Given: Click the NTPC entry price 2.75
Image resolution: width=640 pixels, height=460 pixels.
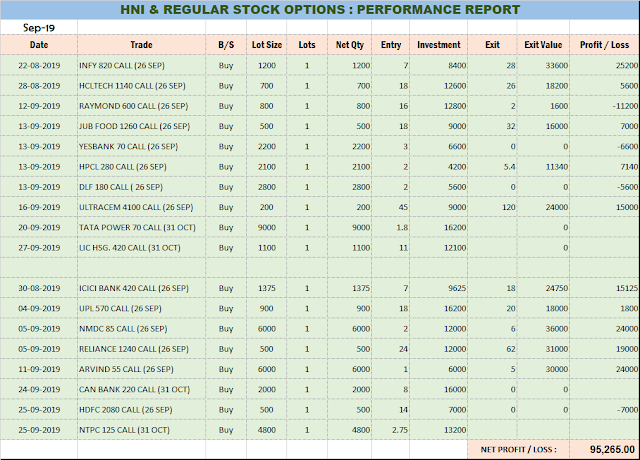Looking at the screenshot, I should pos(400,430).
